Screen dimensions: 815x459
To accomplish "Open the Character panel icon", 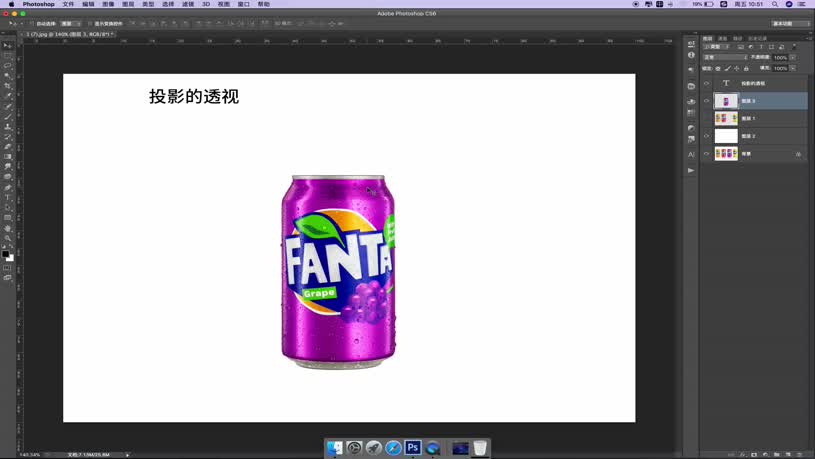I will [691, 154].
